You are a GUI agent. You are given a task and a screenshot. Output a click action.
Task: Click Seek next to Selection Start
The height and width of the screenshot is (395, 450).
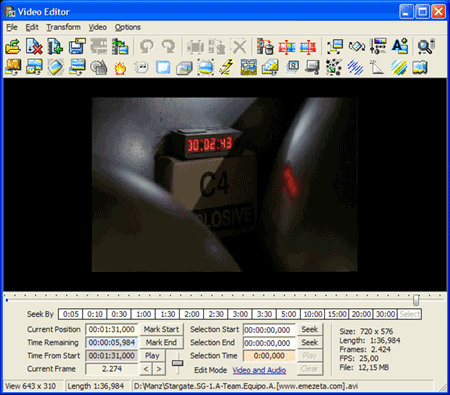pyautogui.click(x=310, y=329)
